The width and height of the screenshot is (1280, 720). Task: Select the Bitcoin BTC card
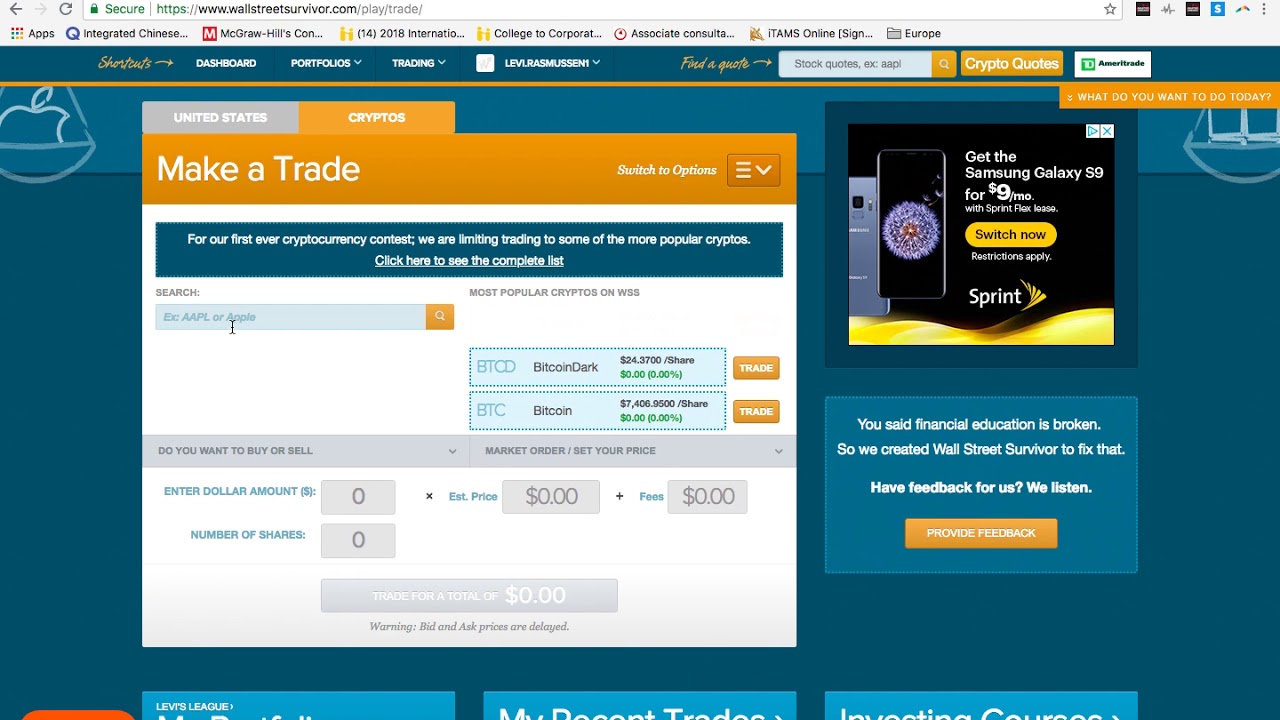coord(598,410)
